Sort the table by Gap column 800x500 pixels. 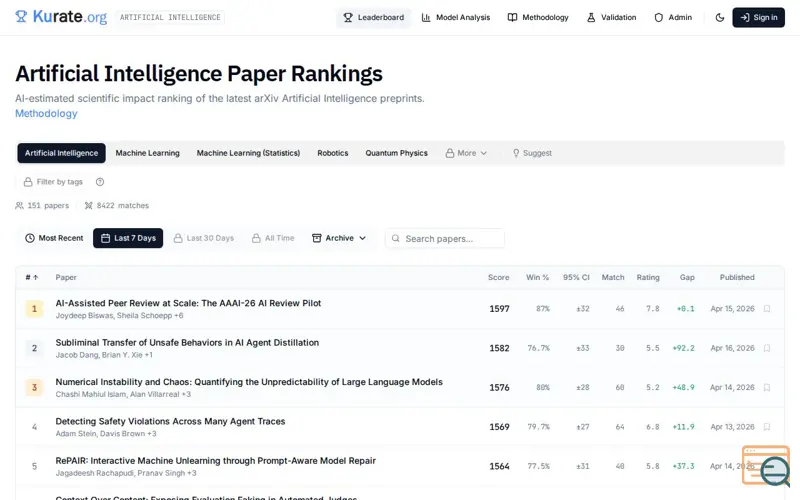pos(687,278)
